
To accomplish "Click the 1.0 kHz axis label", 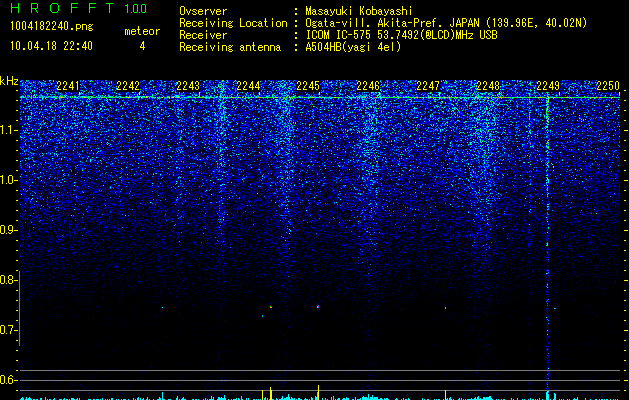I will (9, 180).
